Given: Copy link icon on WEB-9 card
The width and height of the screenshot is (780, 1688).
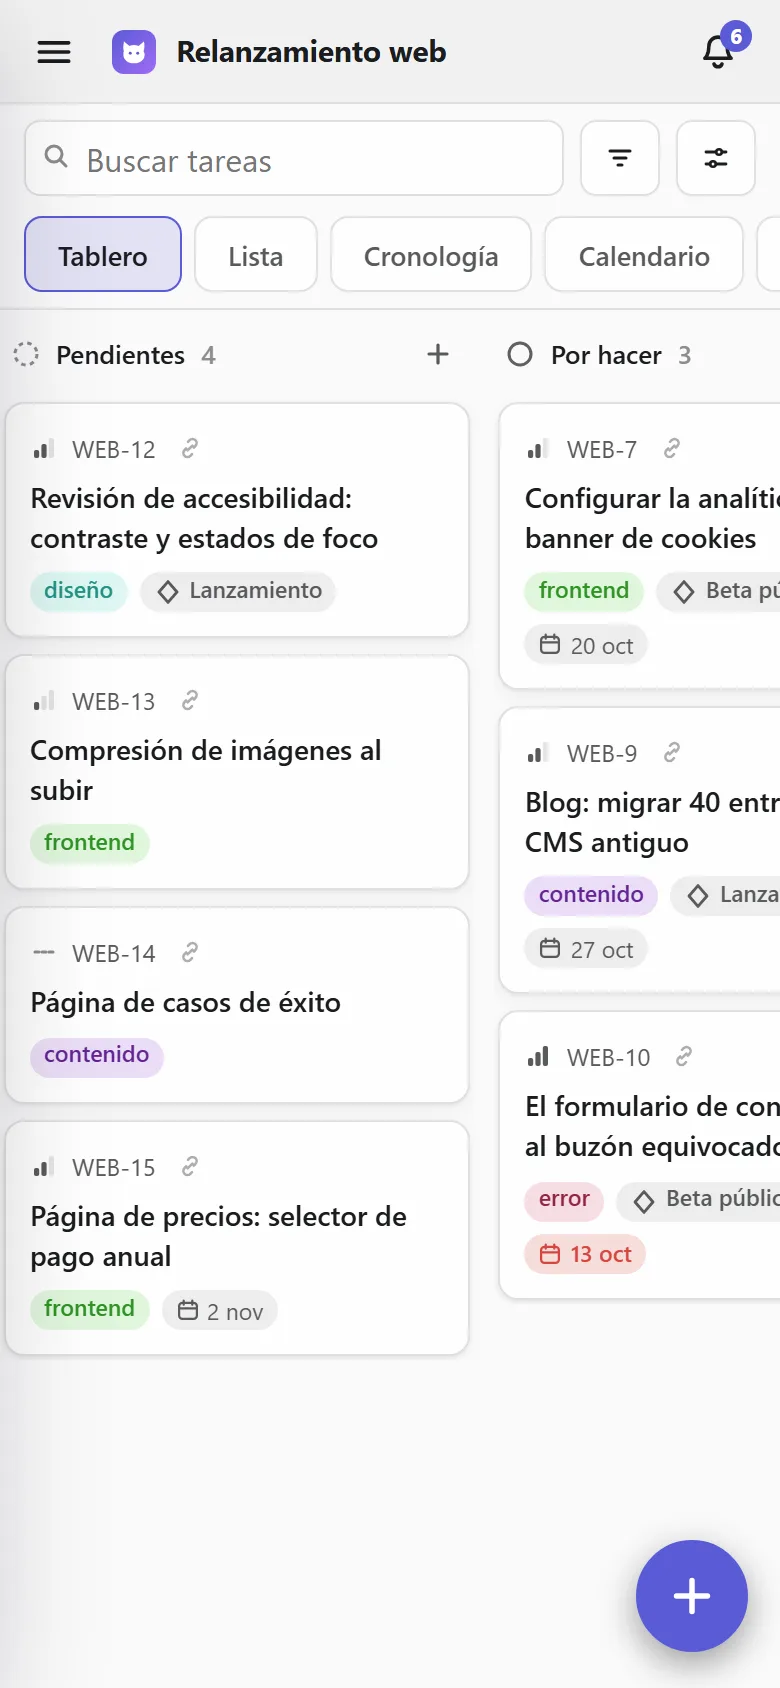Looking at the screenshot, I should (x=672, y=753).
